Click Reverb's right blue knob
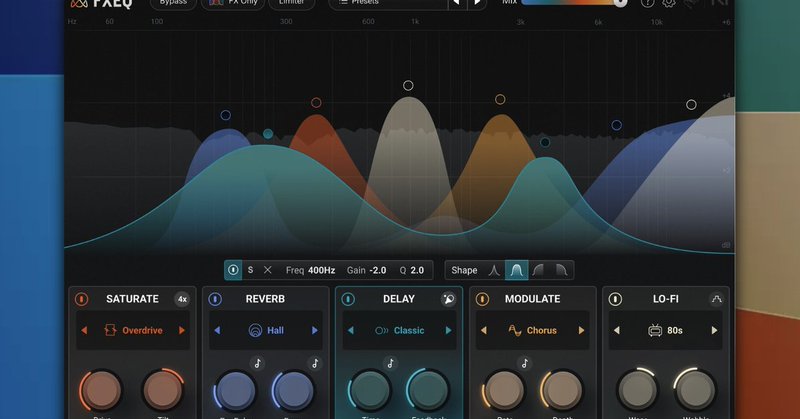This screenshot has width=800, height=419. click(x=293, y=390)
